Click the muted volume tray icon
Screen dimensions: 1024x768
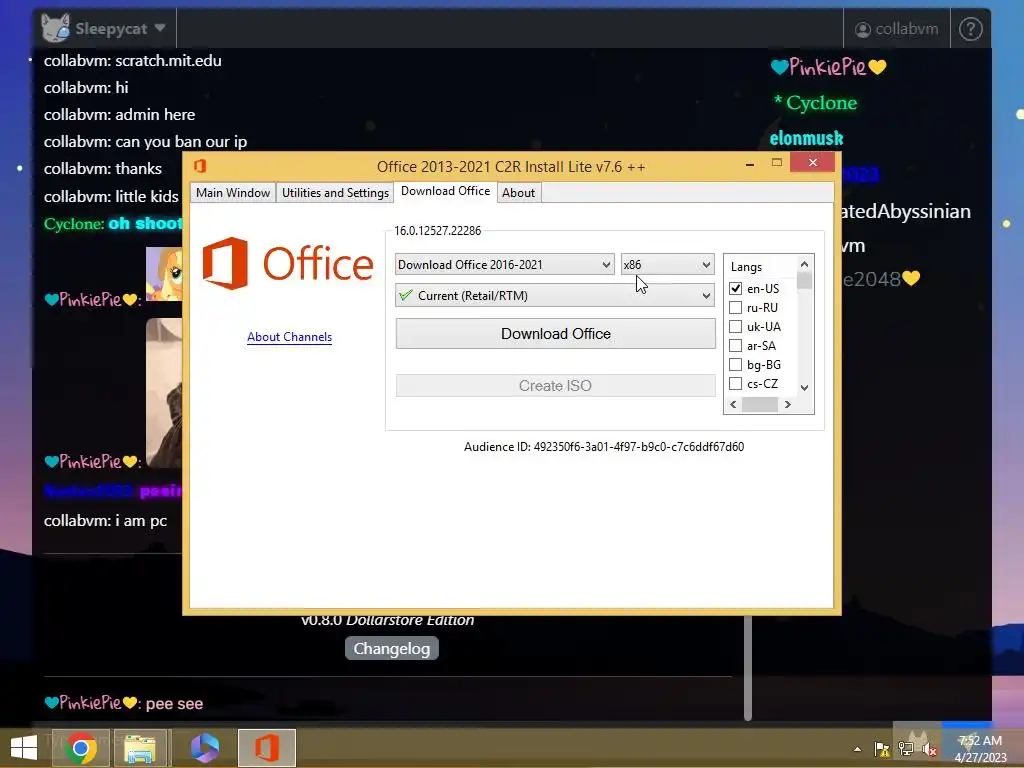click(x=930, y=749)
